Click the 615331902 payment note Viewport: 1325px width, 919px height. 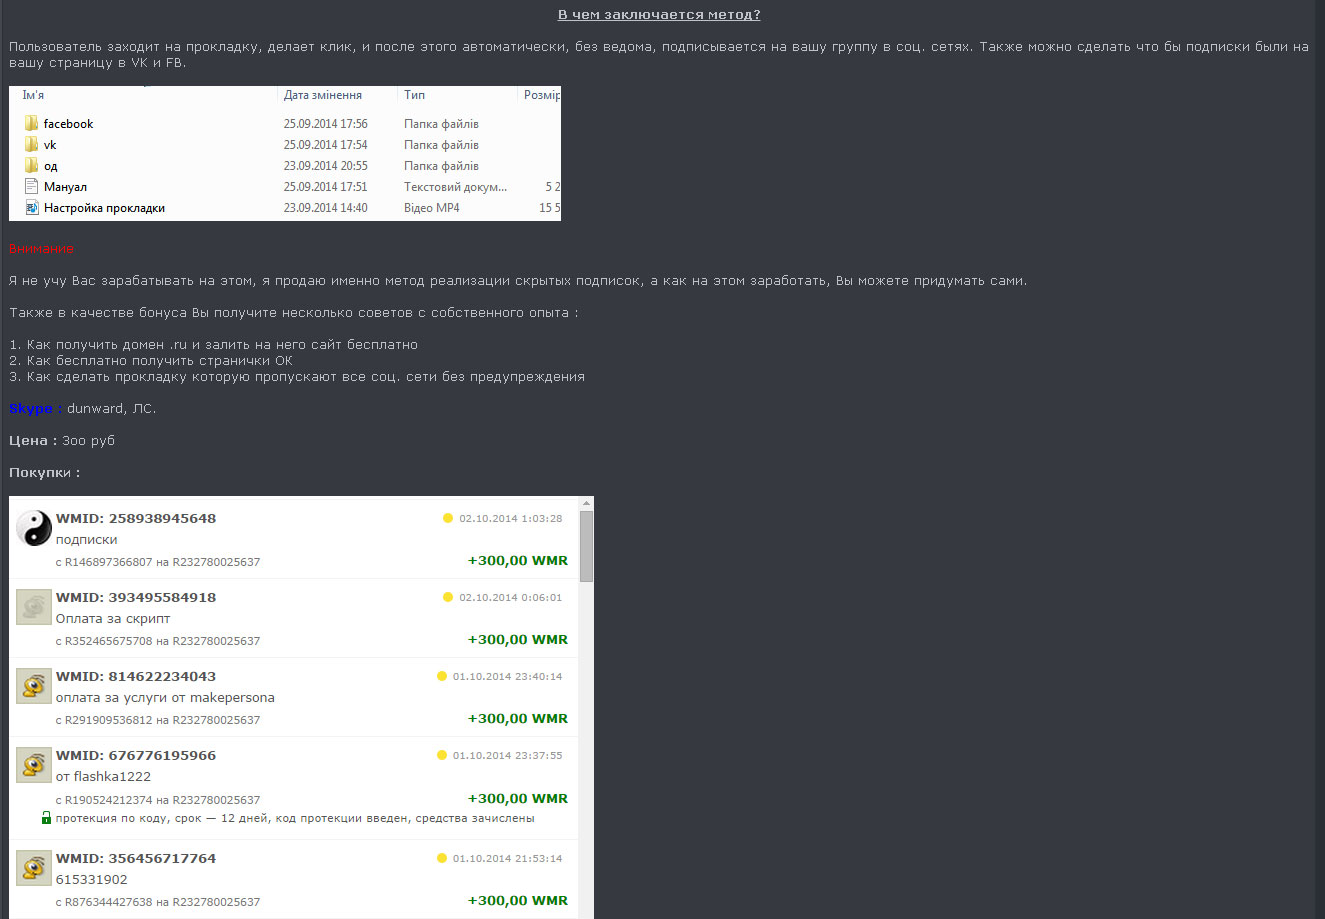92,880
